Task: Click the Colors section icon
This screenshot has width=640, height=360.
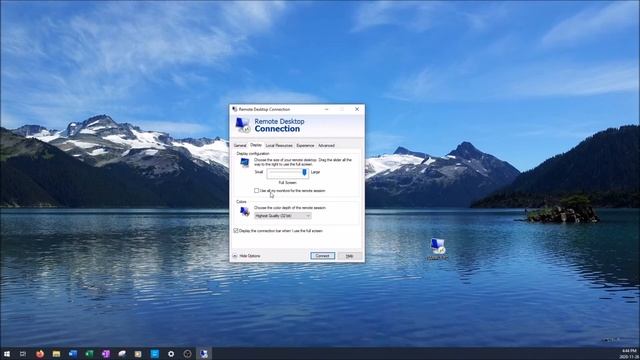Action: 244,211
